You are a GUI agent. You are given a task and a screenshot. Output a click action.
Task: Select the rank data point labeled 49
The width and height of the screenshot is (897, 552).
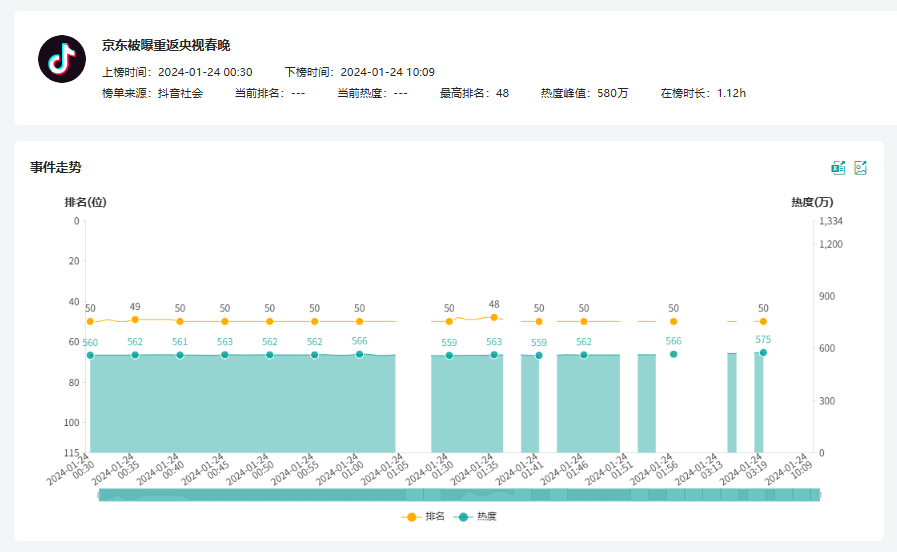point(135,320)
